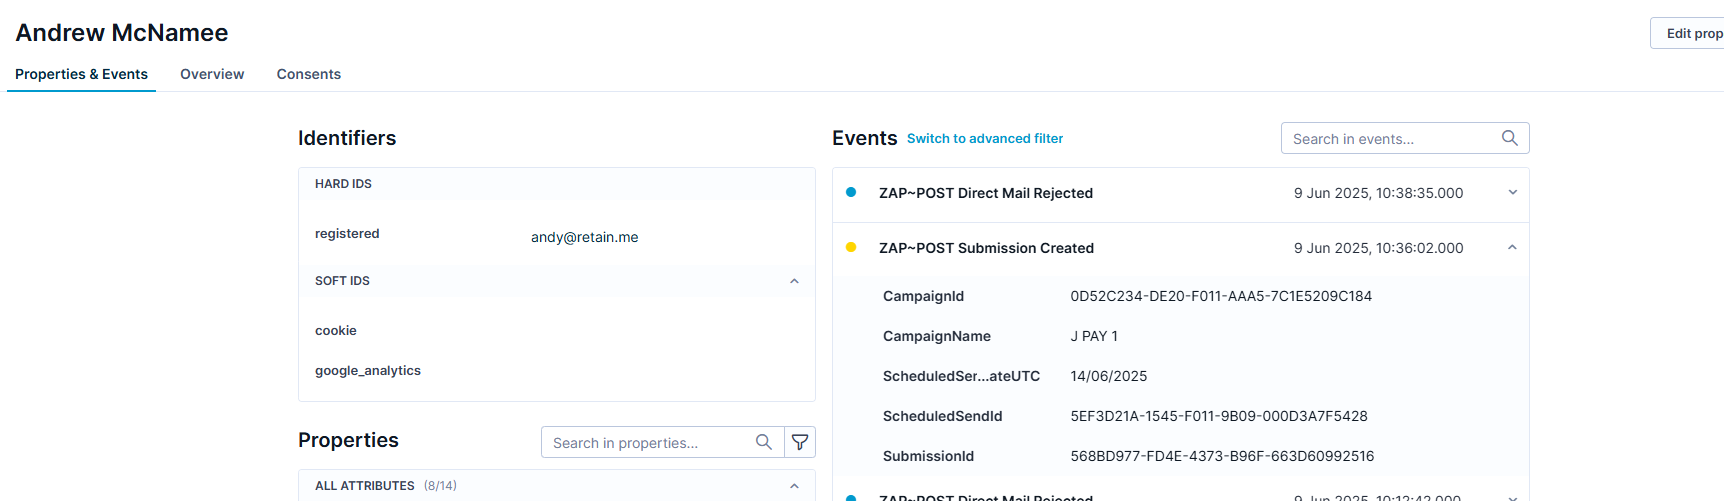Click yellow dot beside Submission Created event
1724x501 pixels.
[x=851, y=247]
